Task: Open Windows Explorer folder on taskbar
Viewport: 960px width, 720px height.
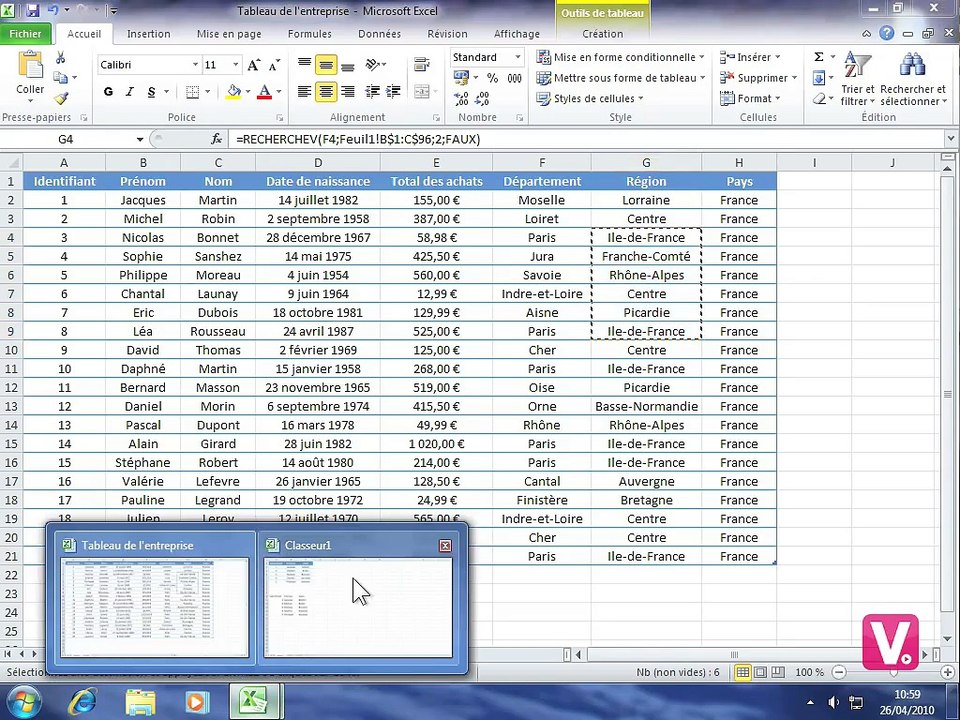Action: [x=140, y=702]
